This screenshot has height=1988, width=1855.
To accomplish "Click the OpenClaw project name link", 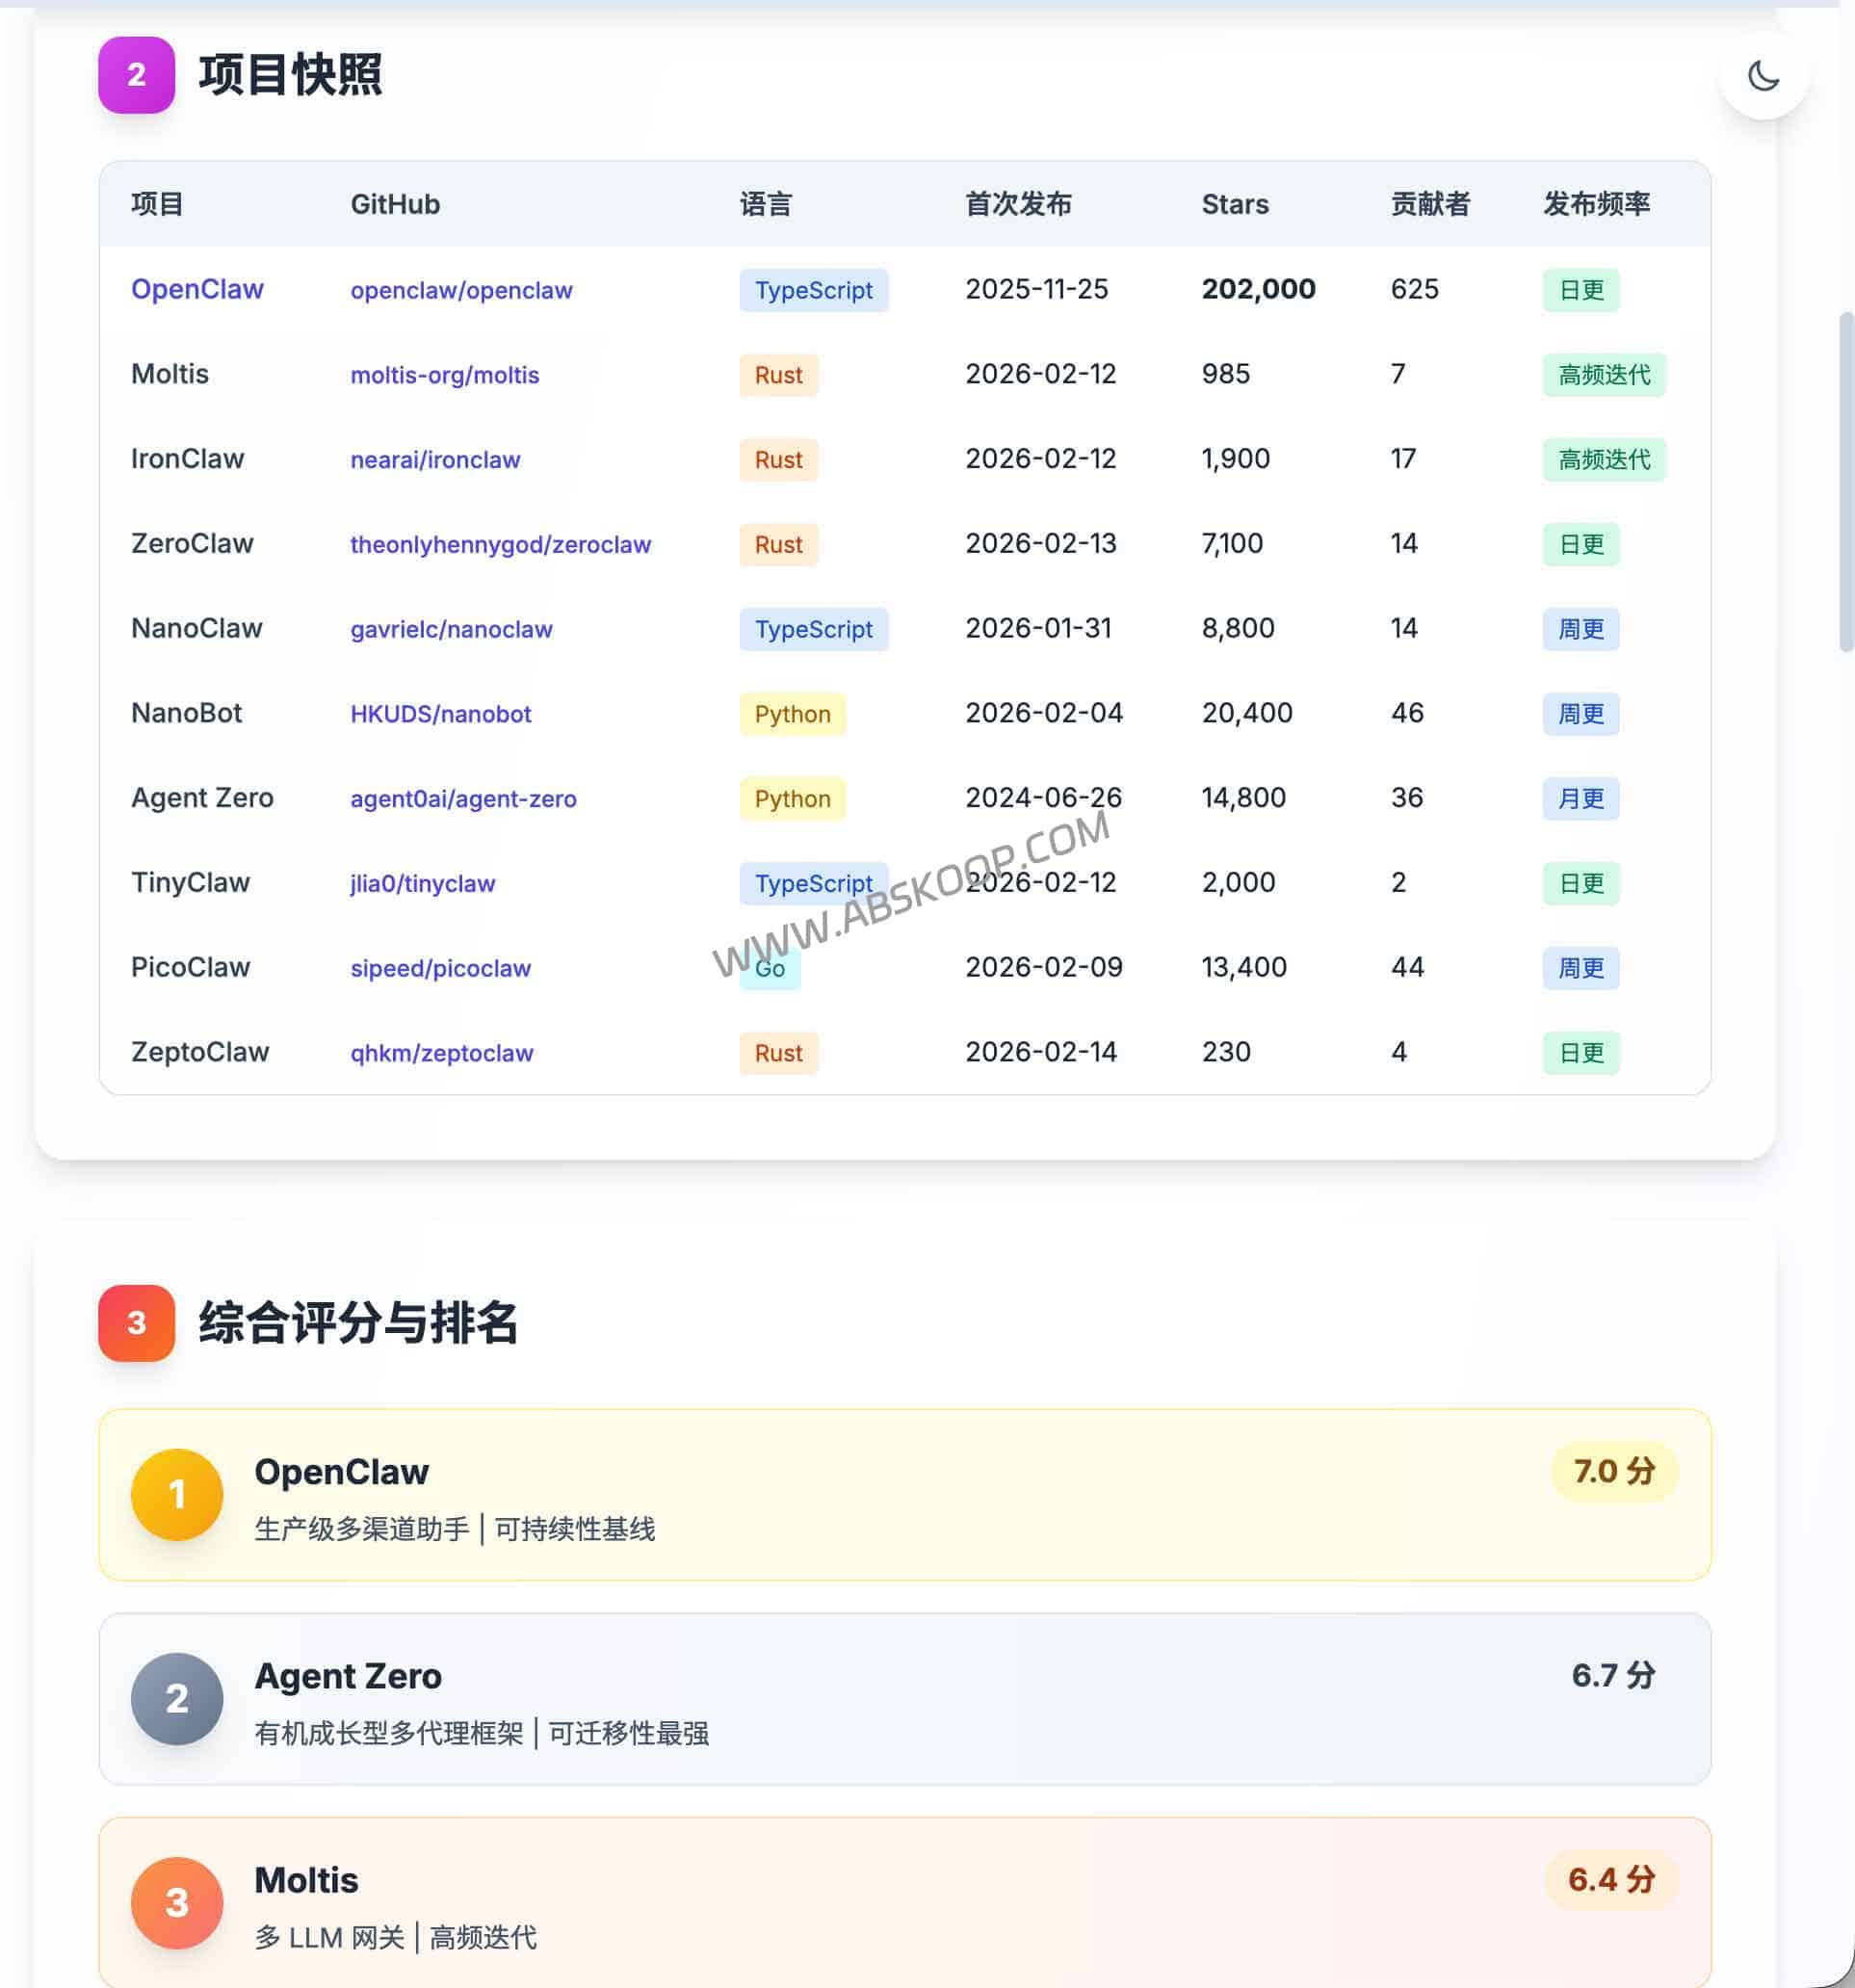I will [x=197, y=289].
